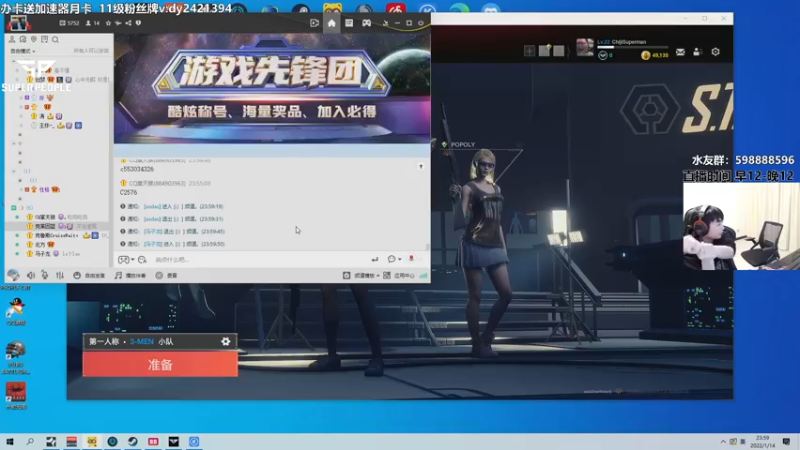Viewport: 800px width, 450px height.
Task: Click the chat message input field
Action: (x=260, y=260)
